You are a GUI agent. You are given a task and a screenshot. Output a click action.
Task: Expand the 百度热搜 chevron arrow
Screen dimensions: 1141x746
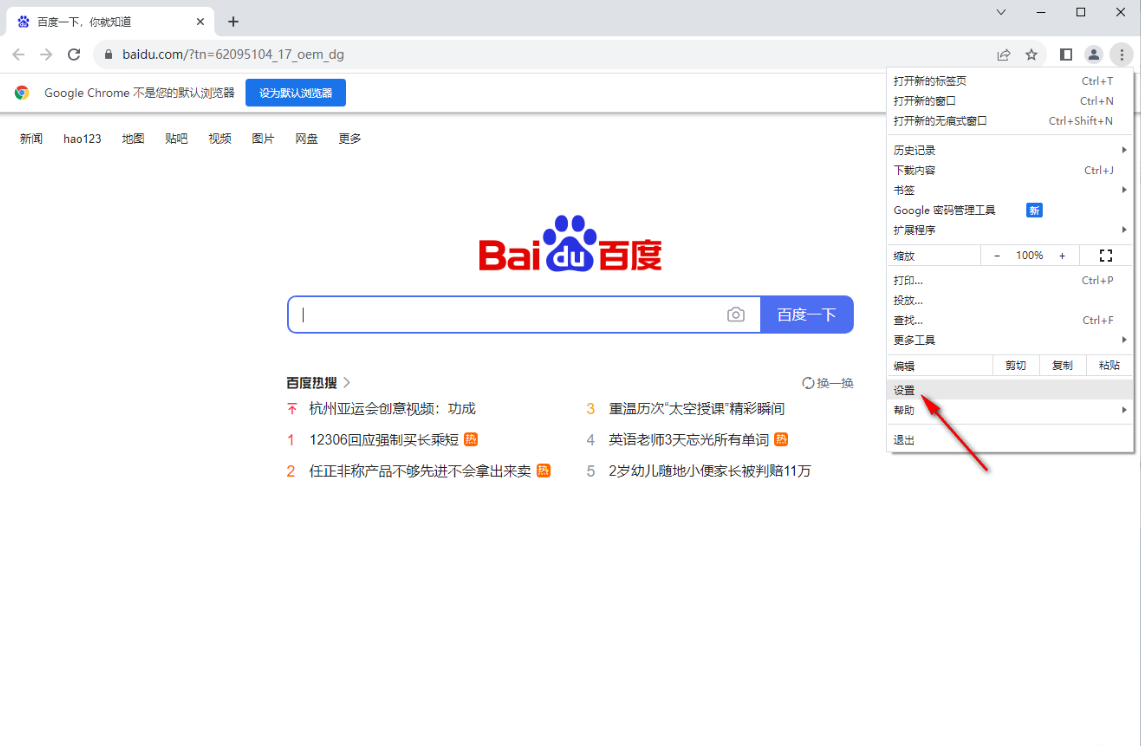(347, 383)
